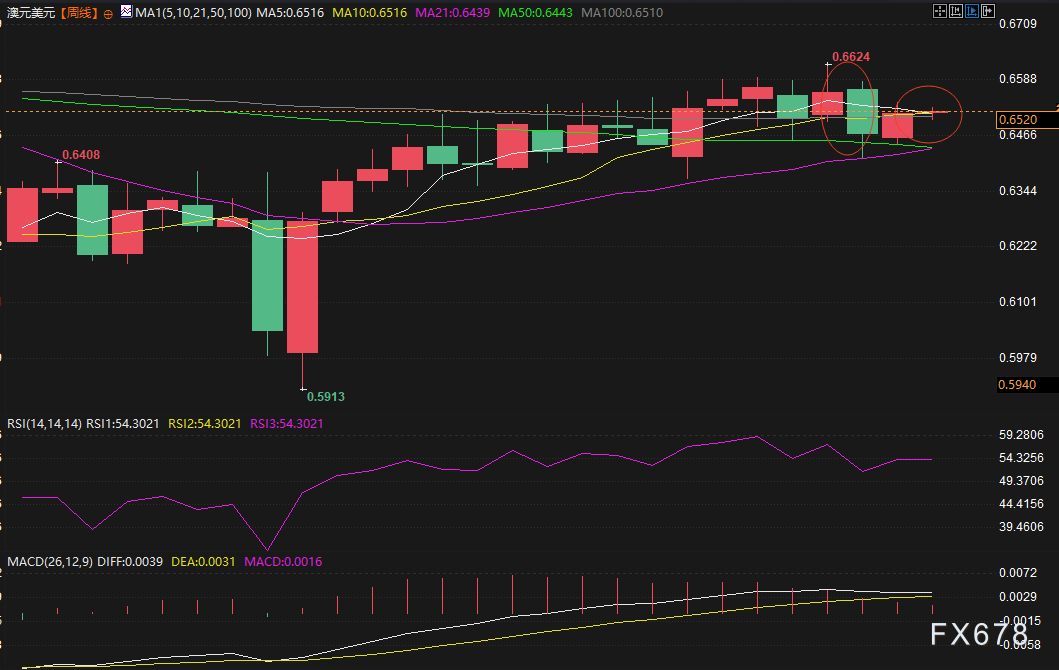The image size is (1059, 670).
Task: Click the 周线 period label
Action: click(80, 13)
